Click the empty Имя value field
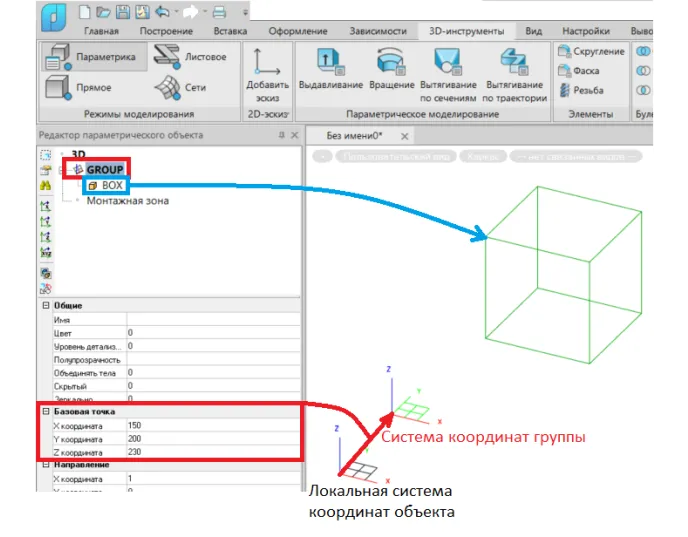688x537 pixels. pos(213,319)
